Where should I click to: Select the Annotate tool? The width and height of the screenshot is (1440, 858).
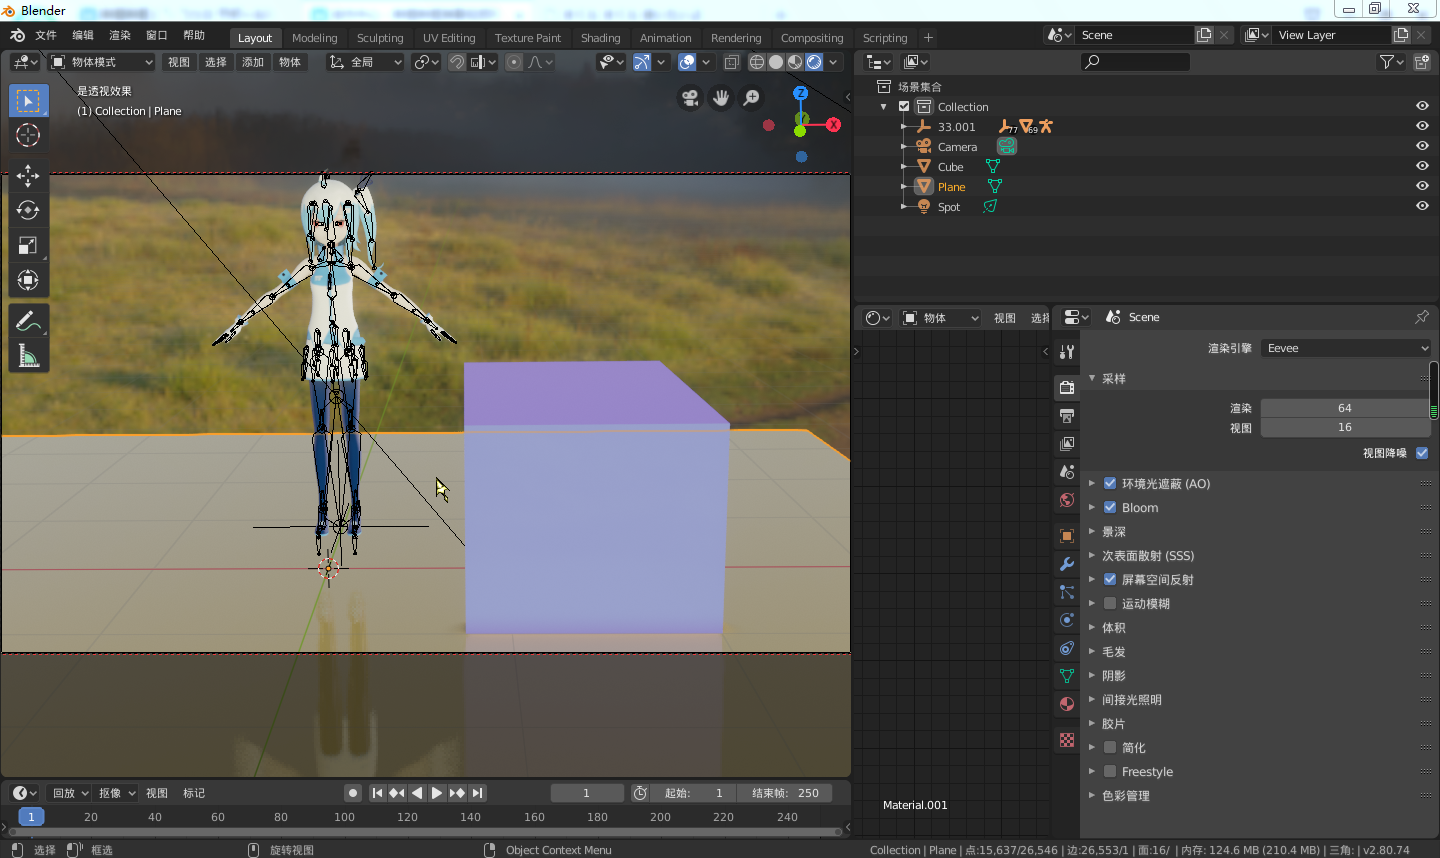coord(28,321)
